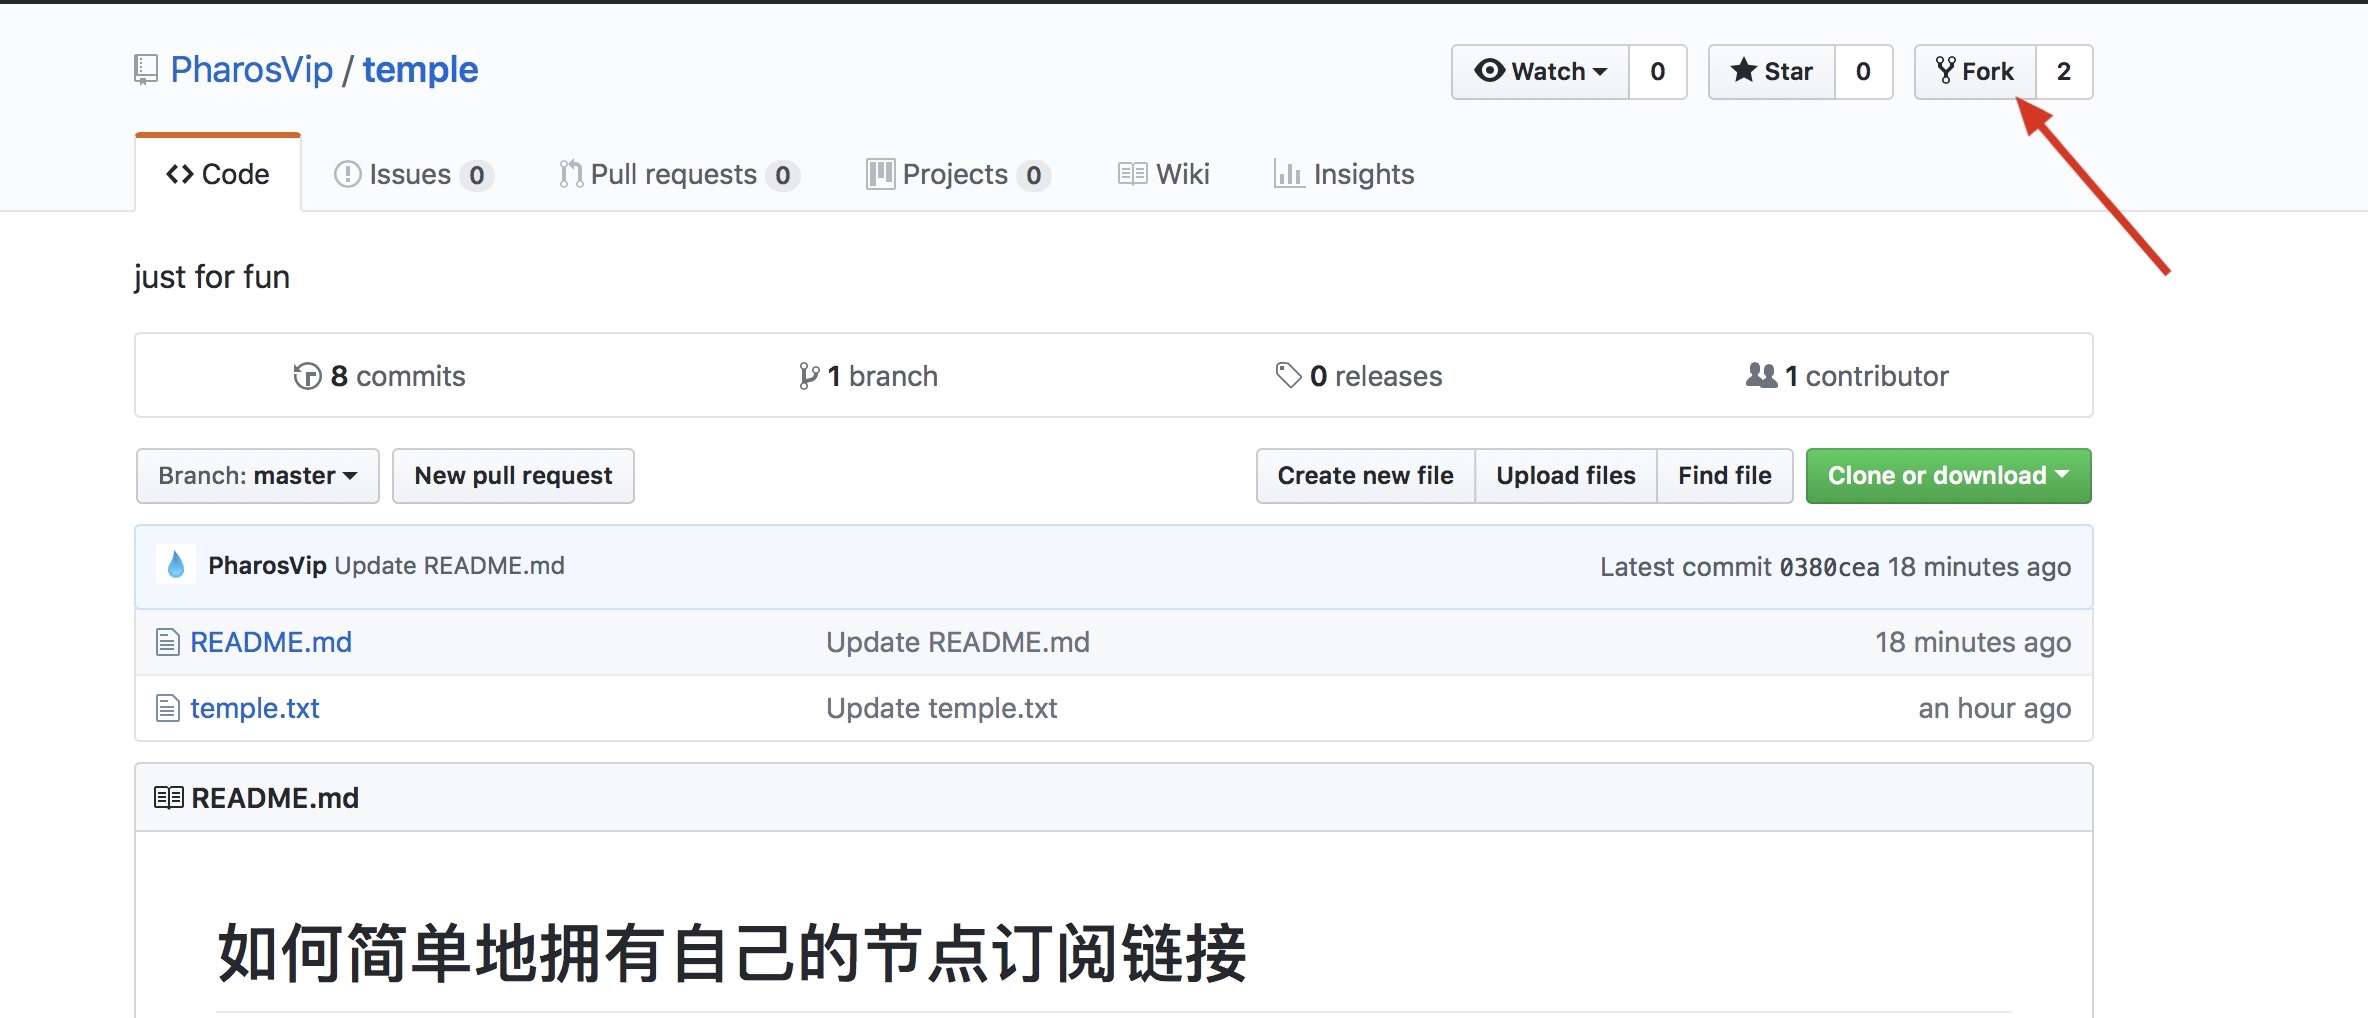
Task: Click Find file button
Action: (1725, 476)
